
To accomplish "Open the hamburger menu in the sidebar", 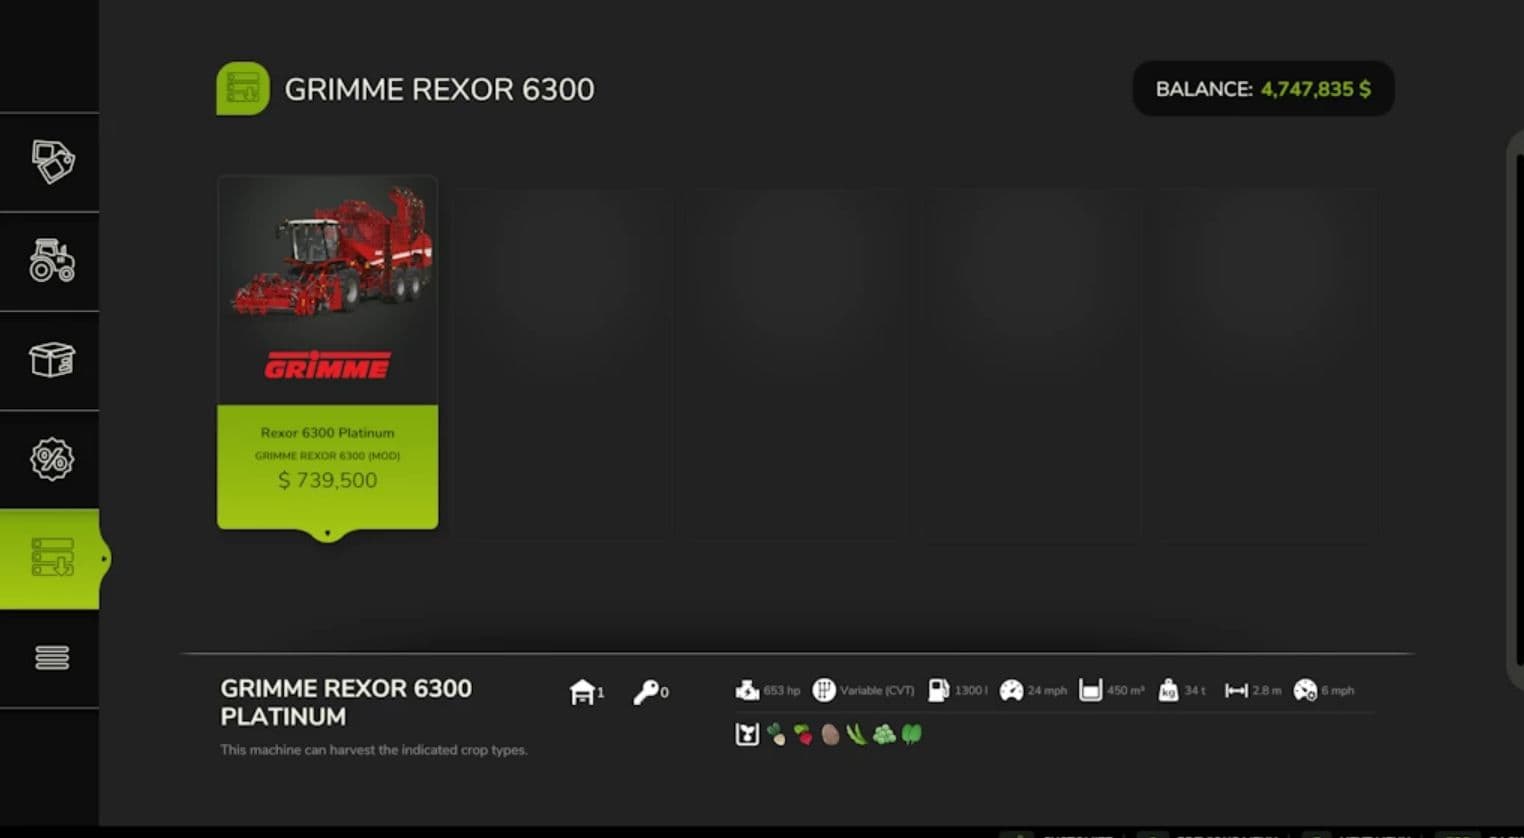I will tap(52, 657).
